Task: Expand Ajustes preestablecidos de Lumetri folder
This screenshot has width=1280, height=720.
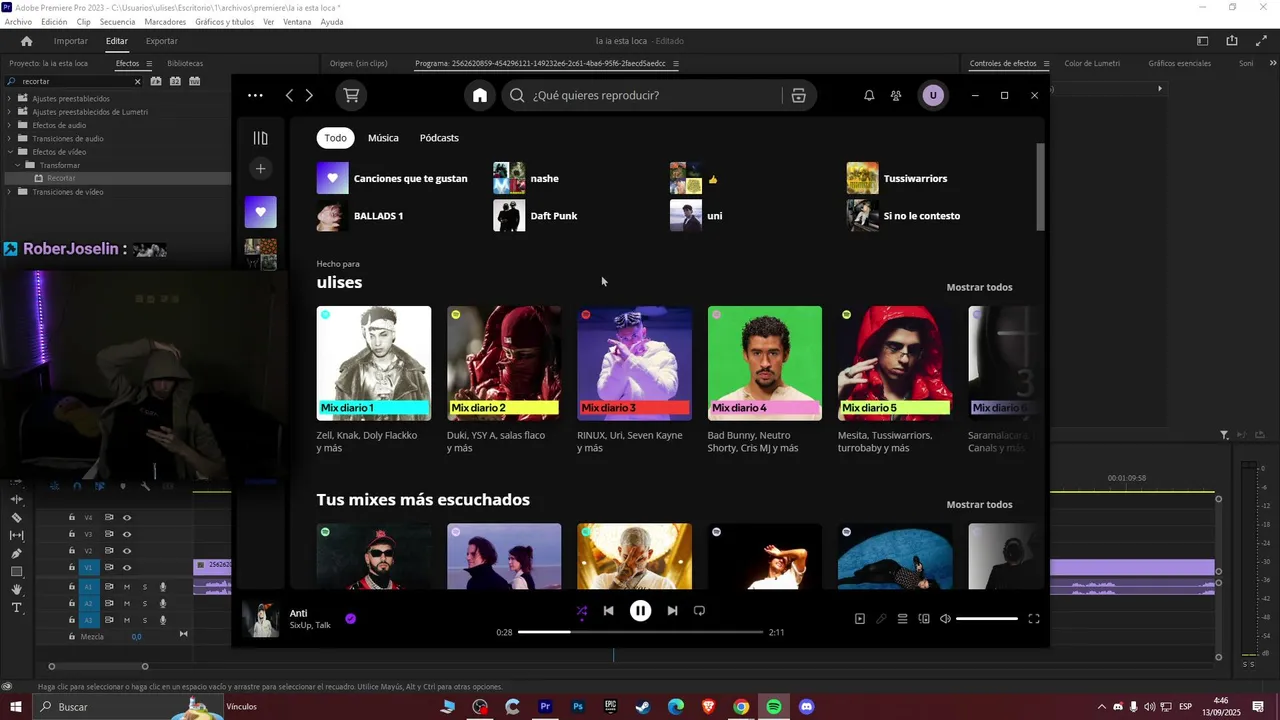Action: pyautogui.click(x=9, y=112)
